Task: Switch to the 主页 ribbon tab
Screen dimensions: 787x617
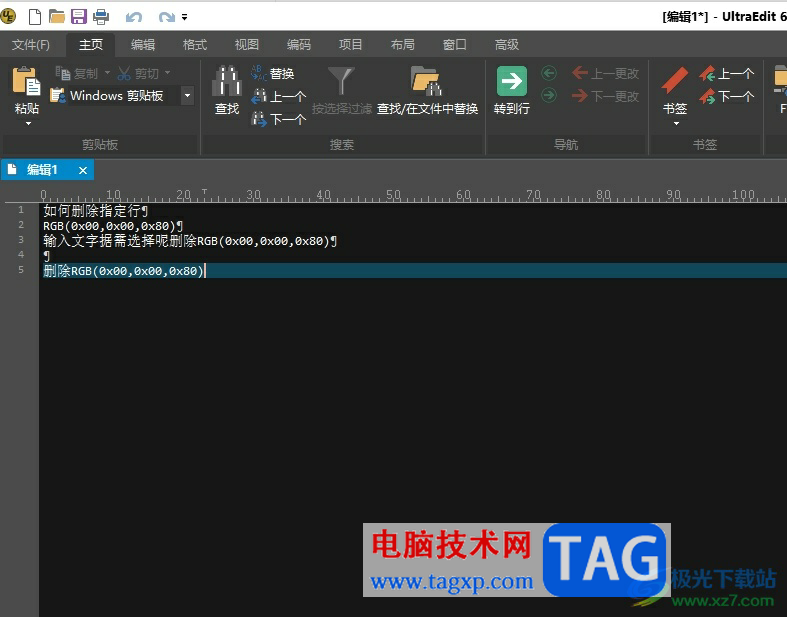Action: (x=91, y=45)
